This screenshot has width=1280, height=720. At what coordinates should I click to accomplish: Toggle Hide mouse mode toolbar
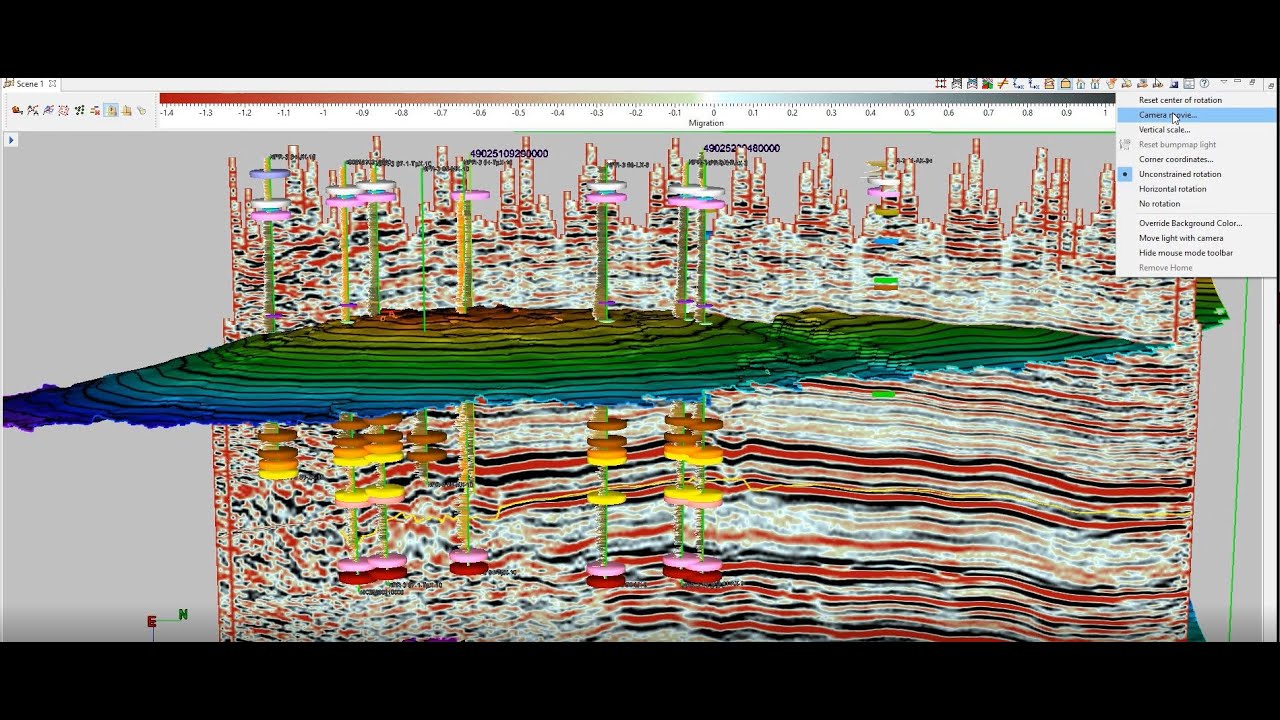pyautogui.click(x=1196, y=253)
